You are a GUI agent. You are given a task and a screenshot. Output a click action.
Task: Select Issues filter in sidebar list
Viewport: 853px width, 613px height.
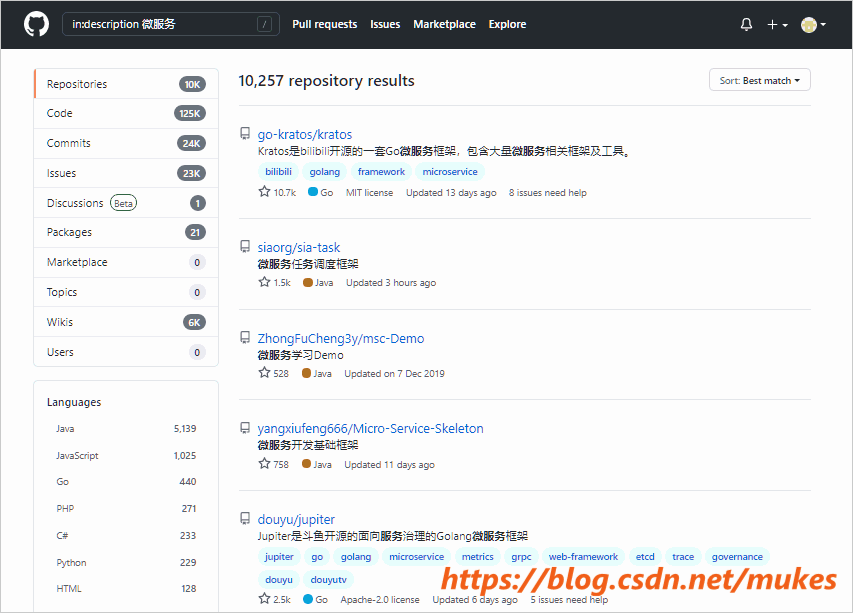coord(126,173)
